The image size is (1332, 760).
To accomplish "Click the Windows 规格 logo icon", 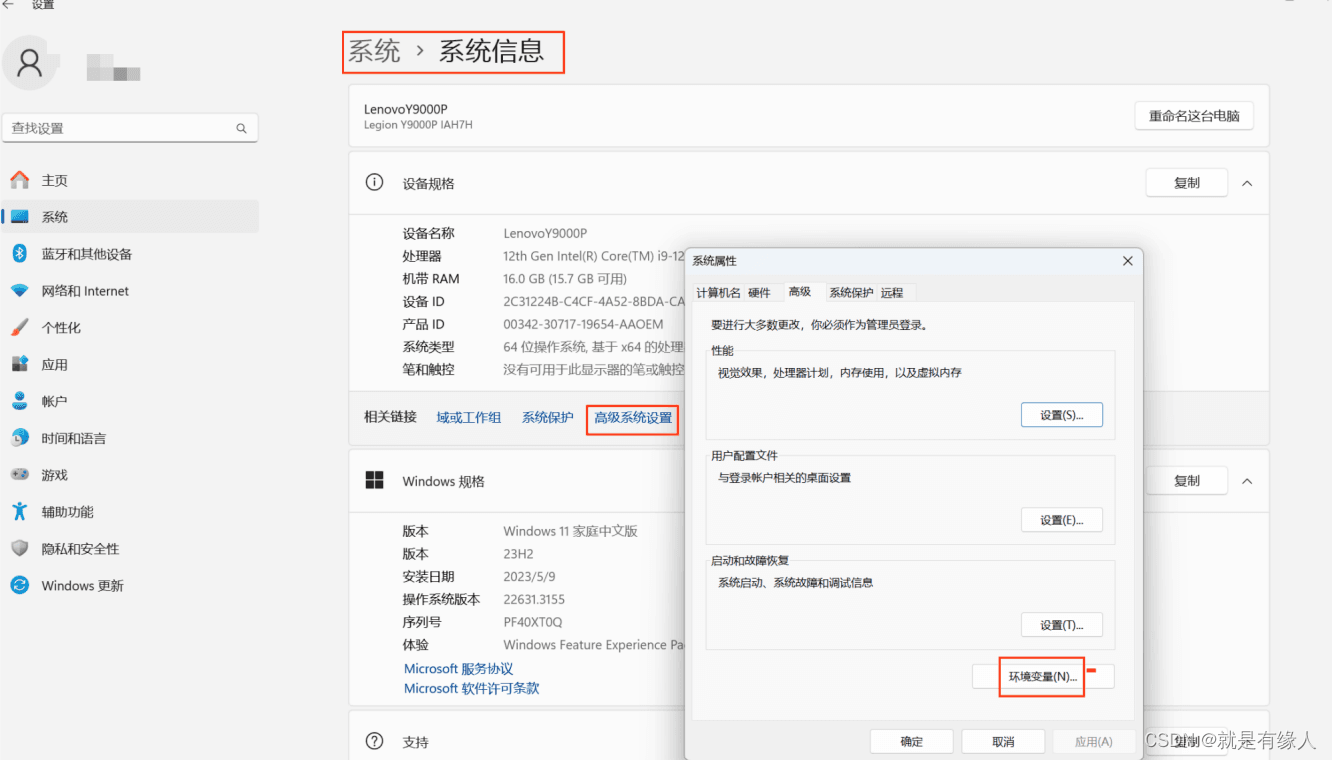I will pos(375,480).
